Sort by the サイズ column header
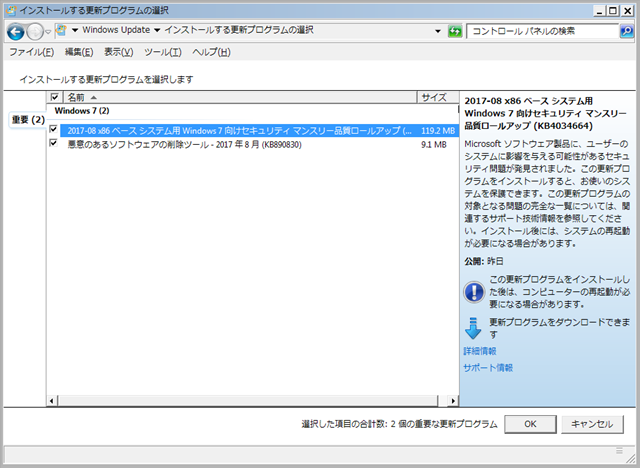Image resolution: width=640 pixels, height=468 pixels. point(437,97)
